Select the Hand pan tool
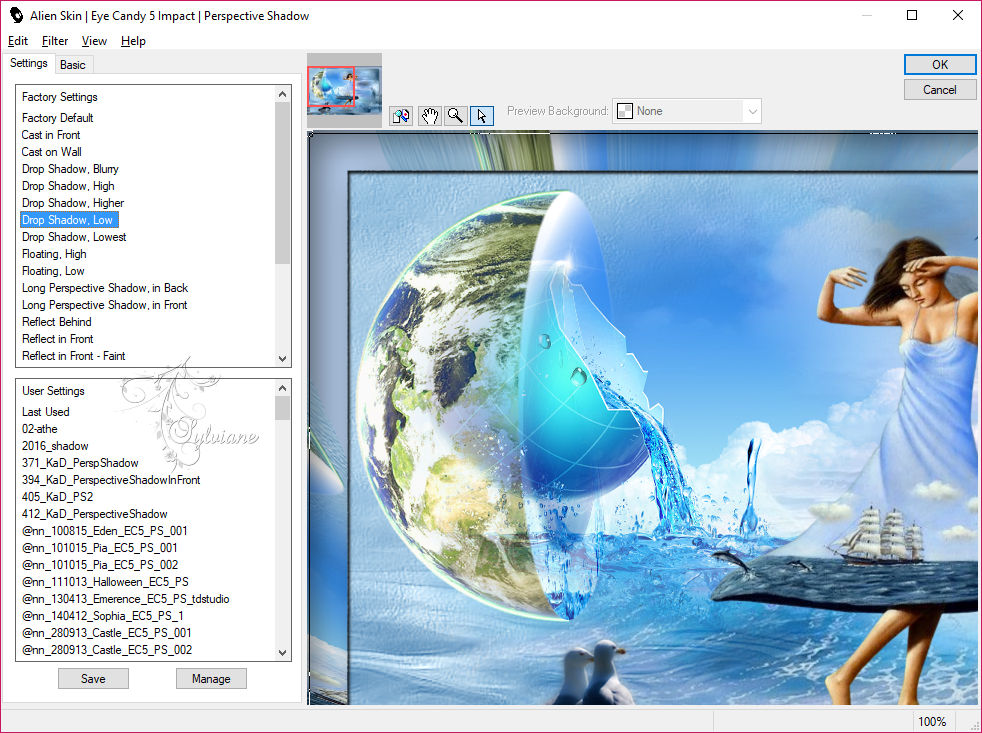982x733 pixels. [x=429, y=116]
